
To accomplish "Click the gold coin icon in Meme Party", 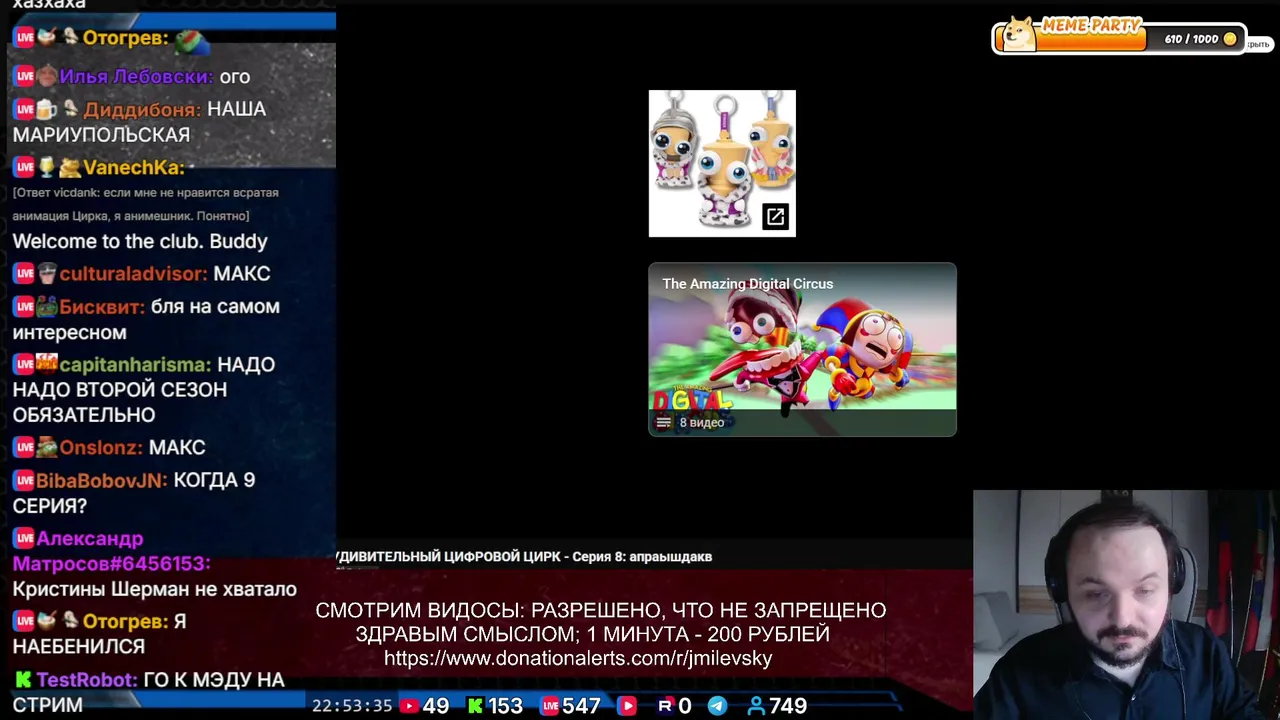I will point(1230,39).
